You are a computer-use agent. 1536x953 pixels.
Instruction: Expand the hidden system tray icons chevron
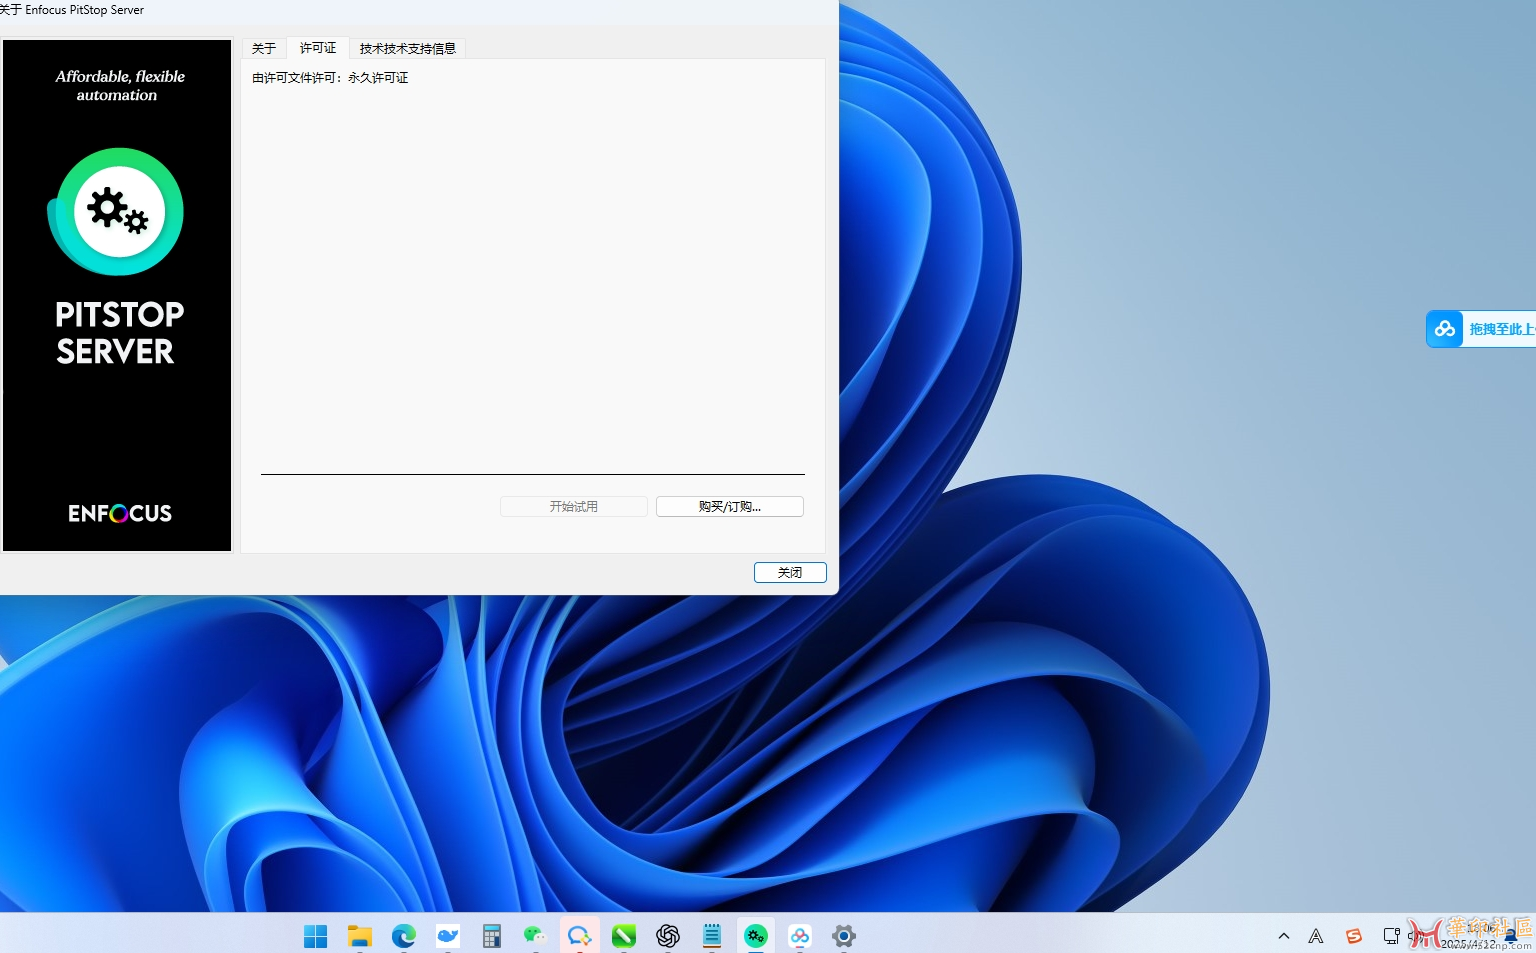tap(1284, 936)
